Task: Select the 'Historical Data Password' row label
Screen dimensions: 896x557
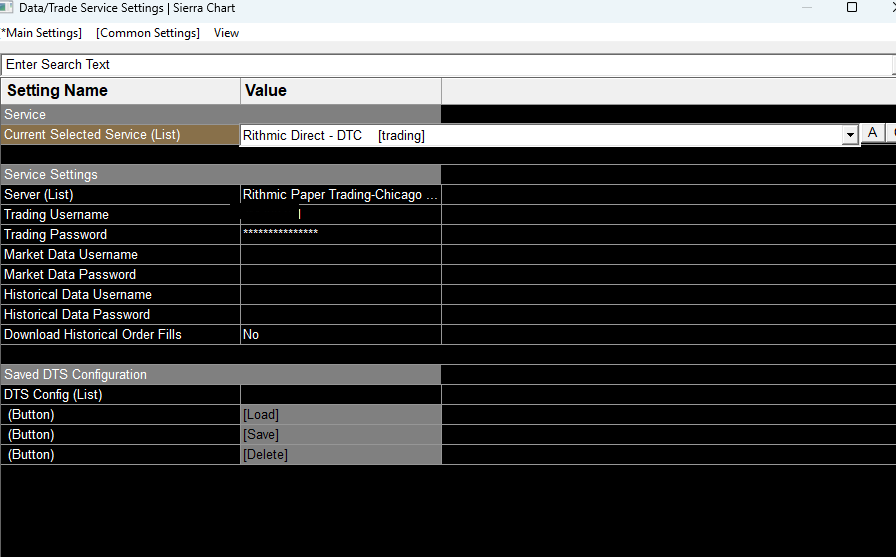Action: point(77,315)
